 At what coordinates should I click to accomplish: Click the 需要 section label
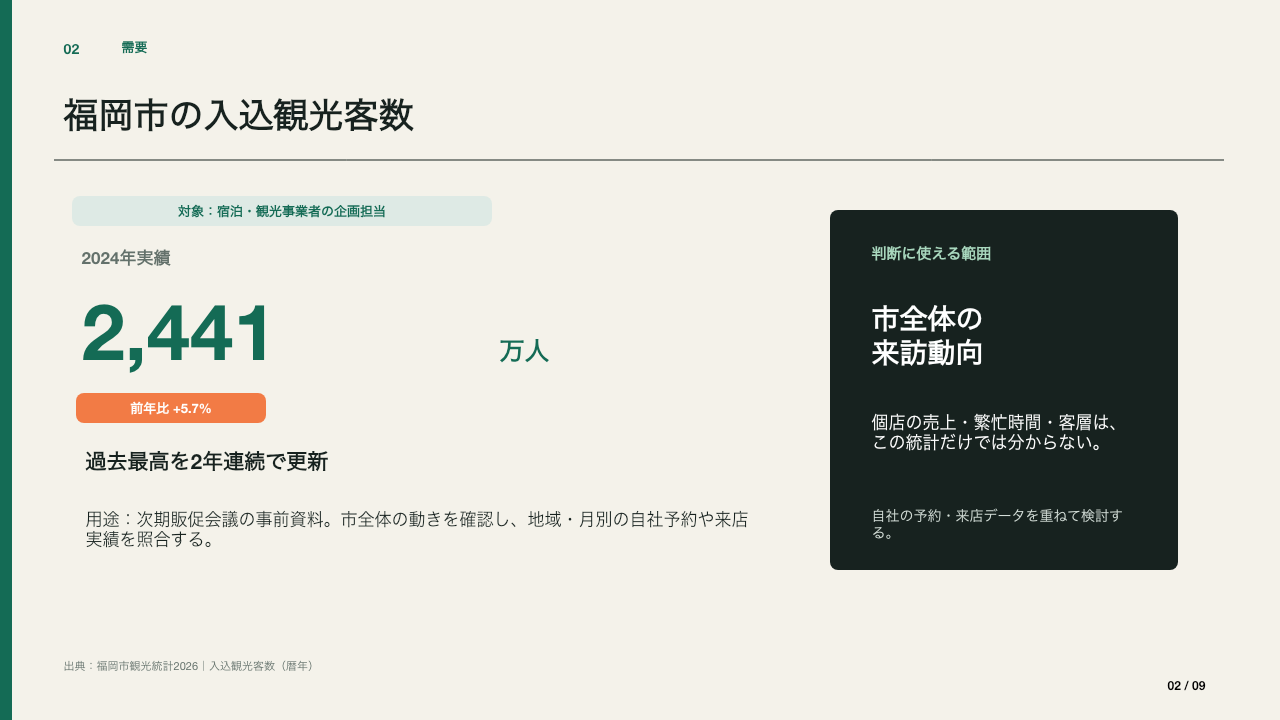[x=134, y=47]
